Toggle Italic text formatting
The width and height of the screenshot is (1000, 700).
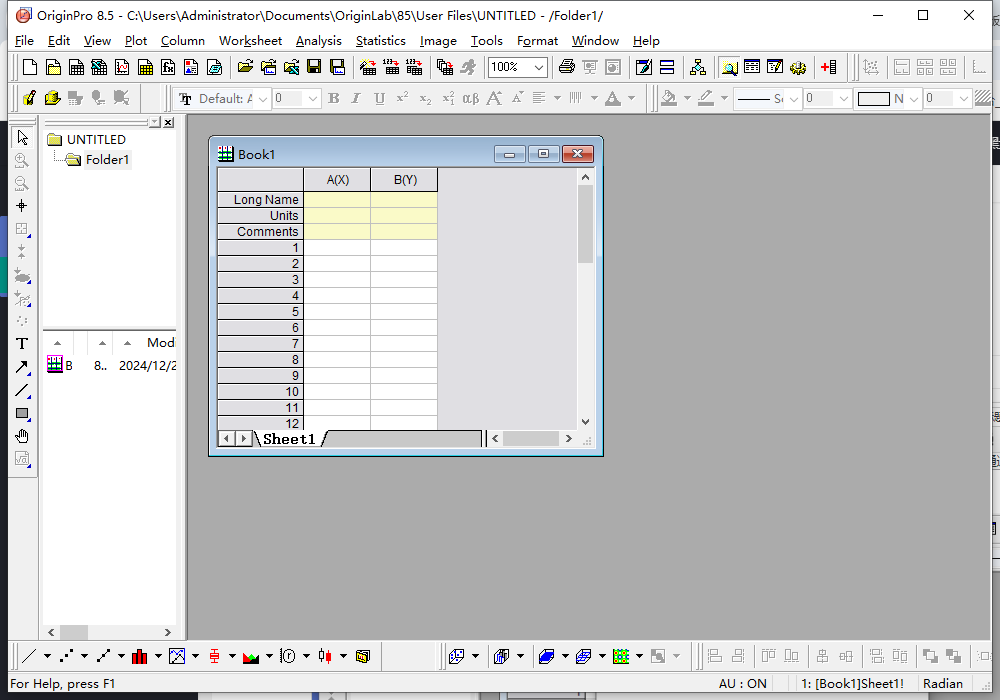click(356, 98)
